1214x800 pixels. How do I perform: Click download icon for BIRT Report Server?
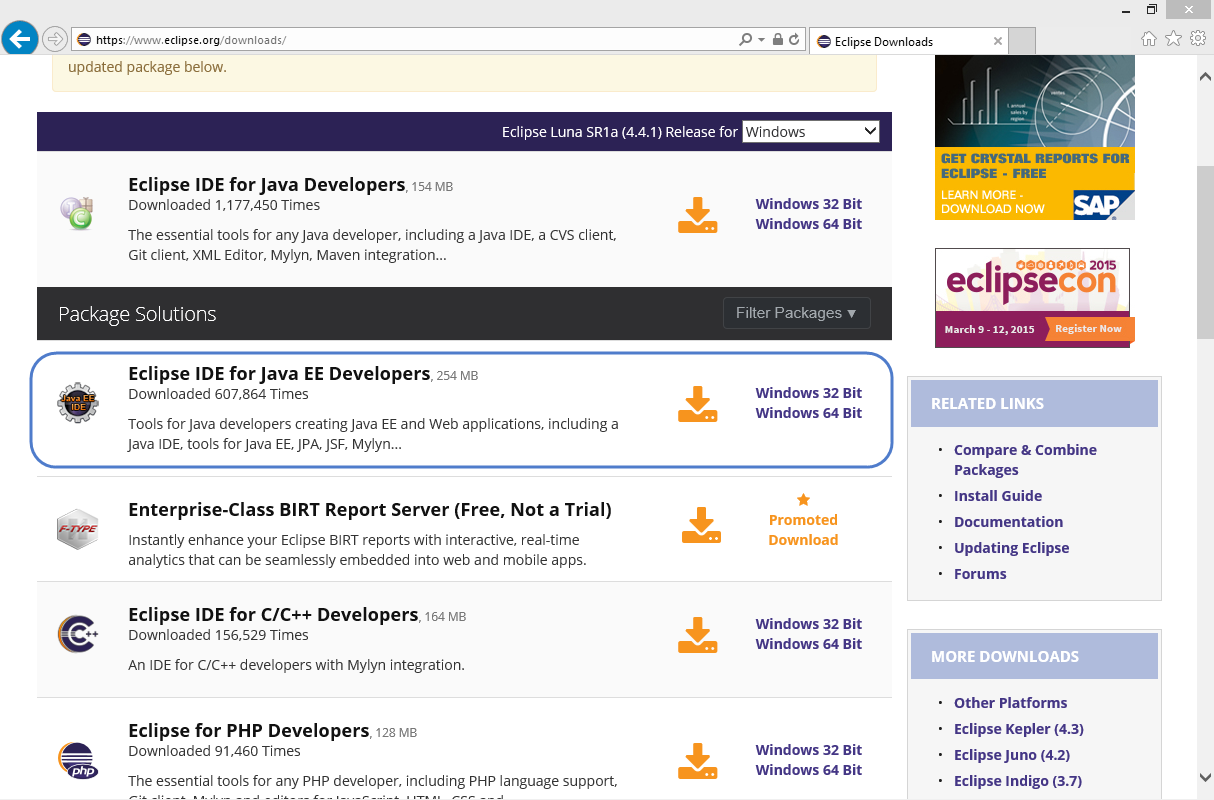point(701,525)
